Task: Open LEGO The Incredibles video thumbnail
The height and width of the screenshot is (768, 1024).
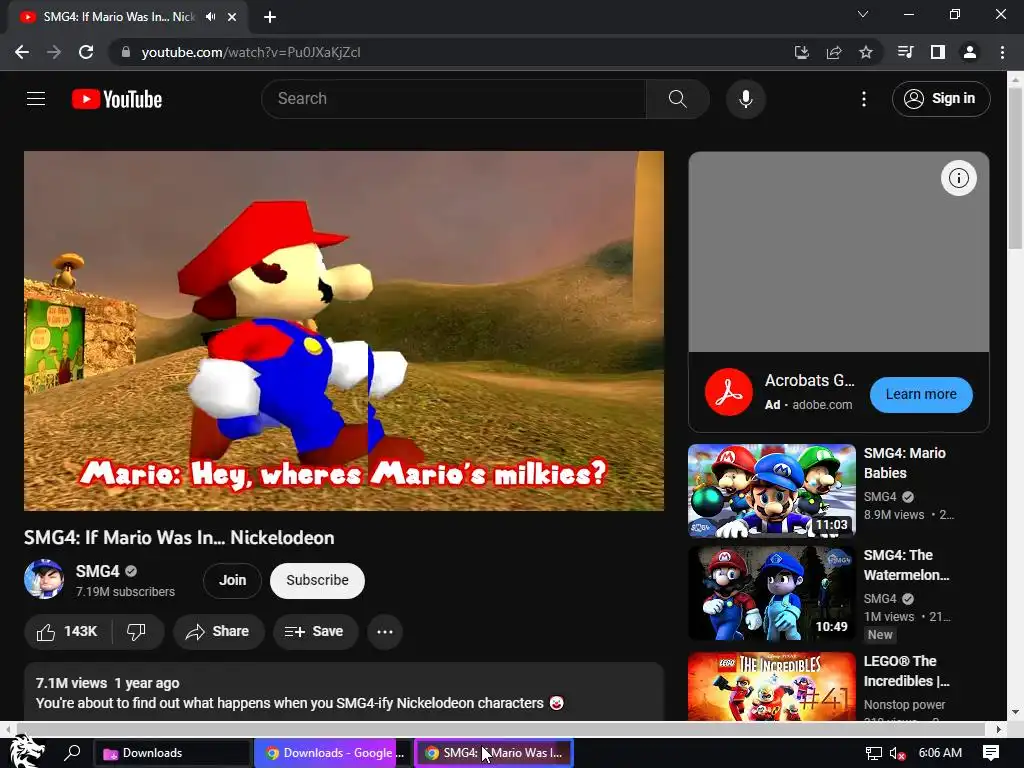Action: [x=771, y=686]
